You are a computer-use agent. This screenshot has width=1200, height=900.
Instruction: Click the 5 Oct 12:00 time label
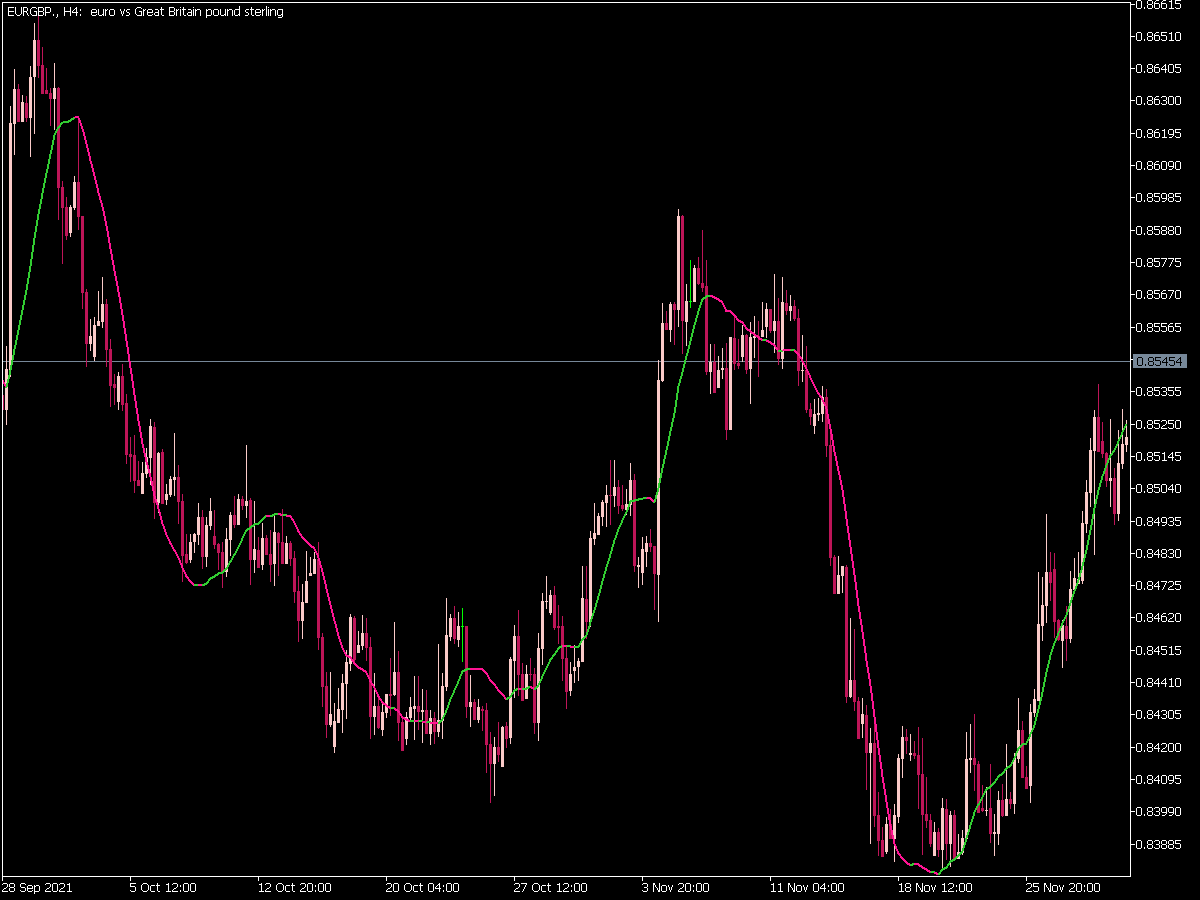tap(163, 887)
